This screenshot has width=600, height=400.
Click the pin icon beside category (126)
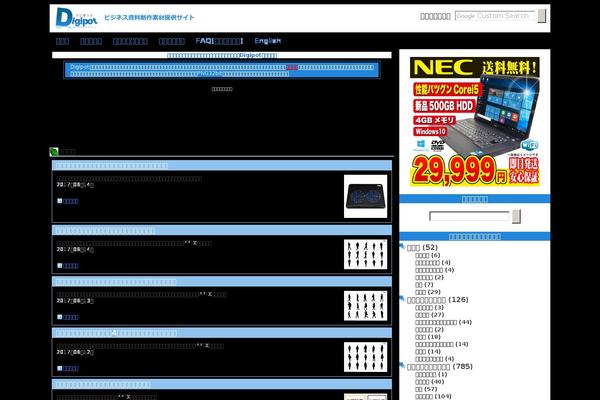[402, 299]
